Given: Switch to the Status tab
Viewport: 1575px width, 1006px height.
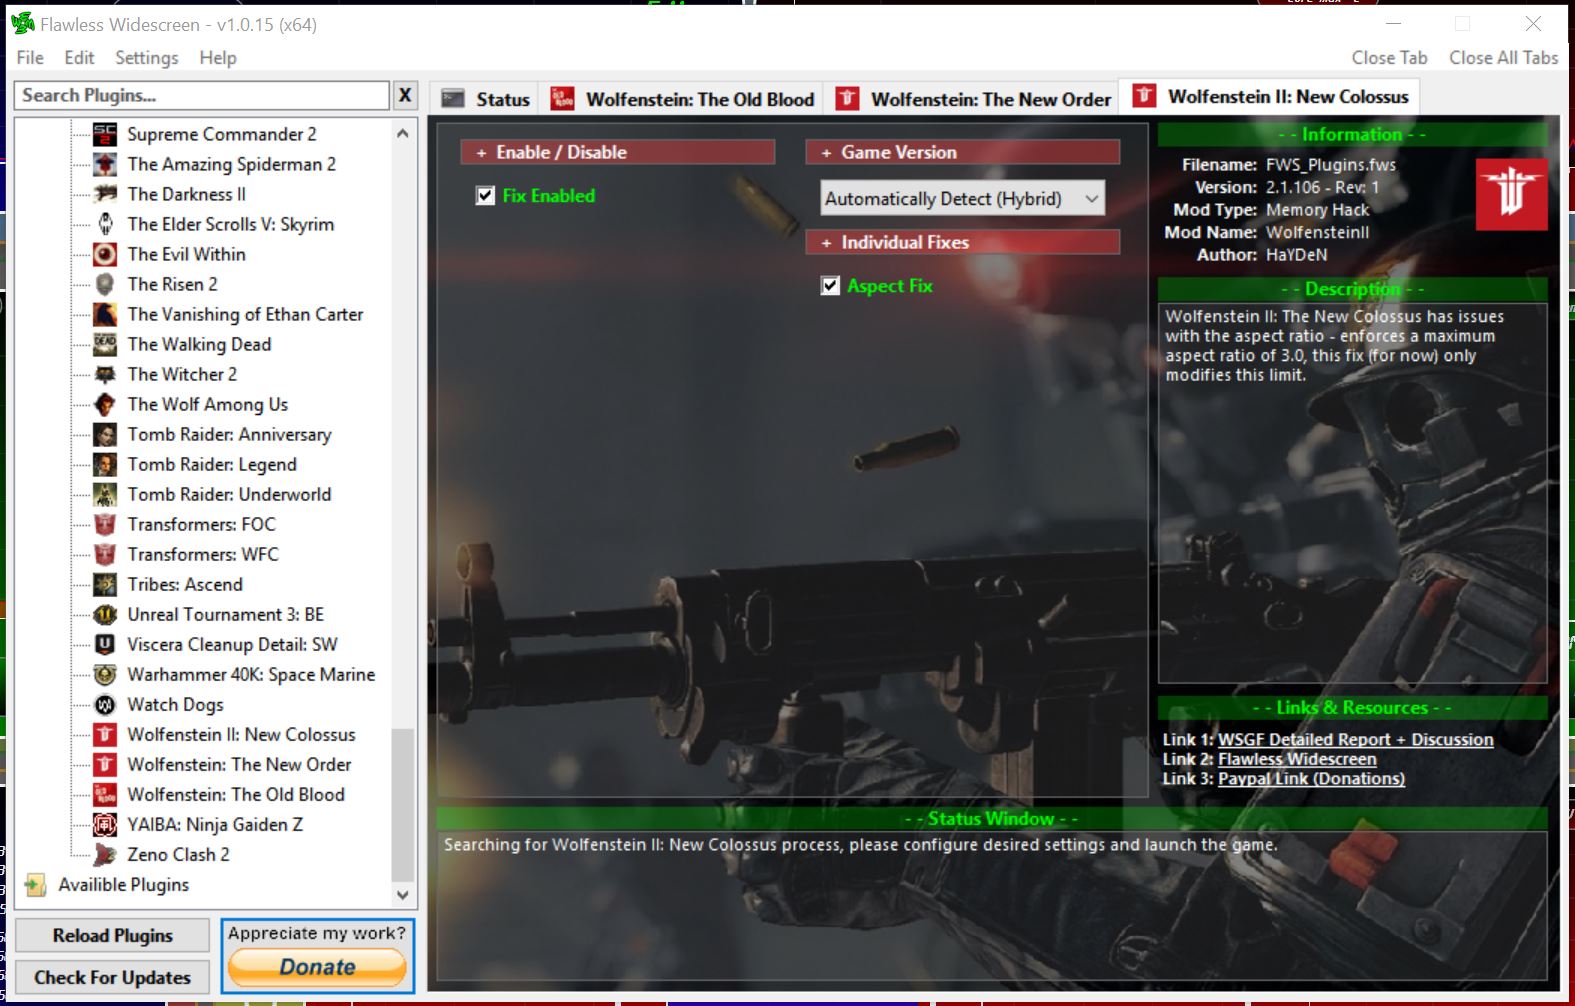Looking at the screenshot, I should point(486,99).
